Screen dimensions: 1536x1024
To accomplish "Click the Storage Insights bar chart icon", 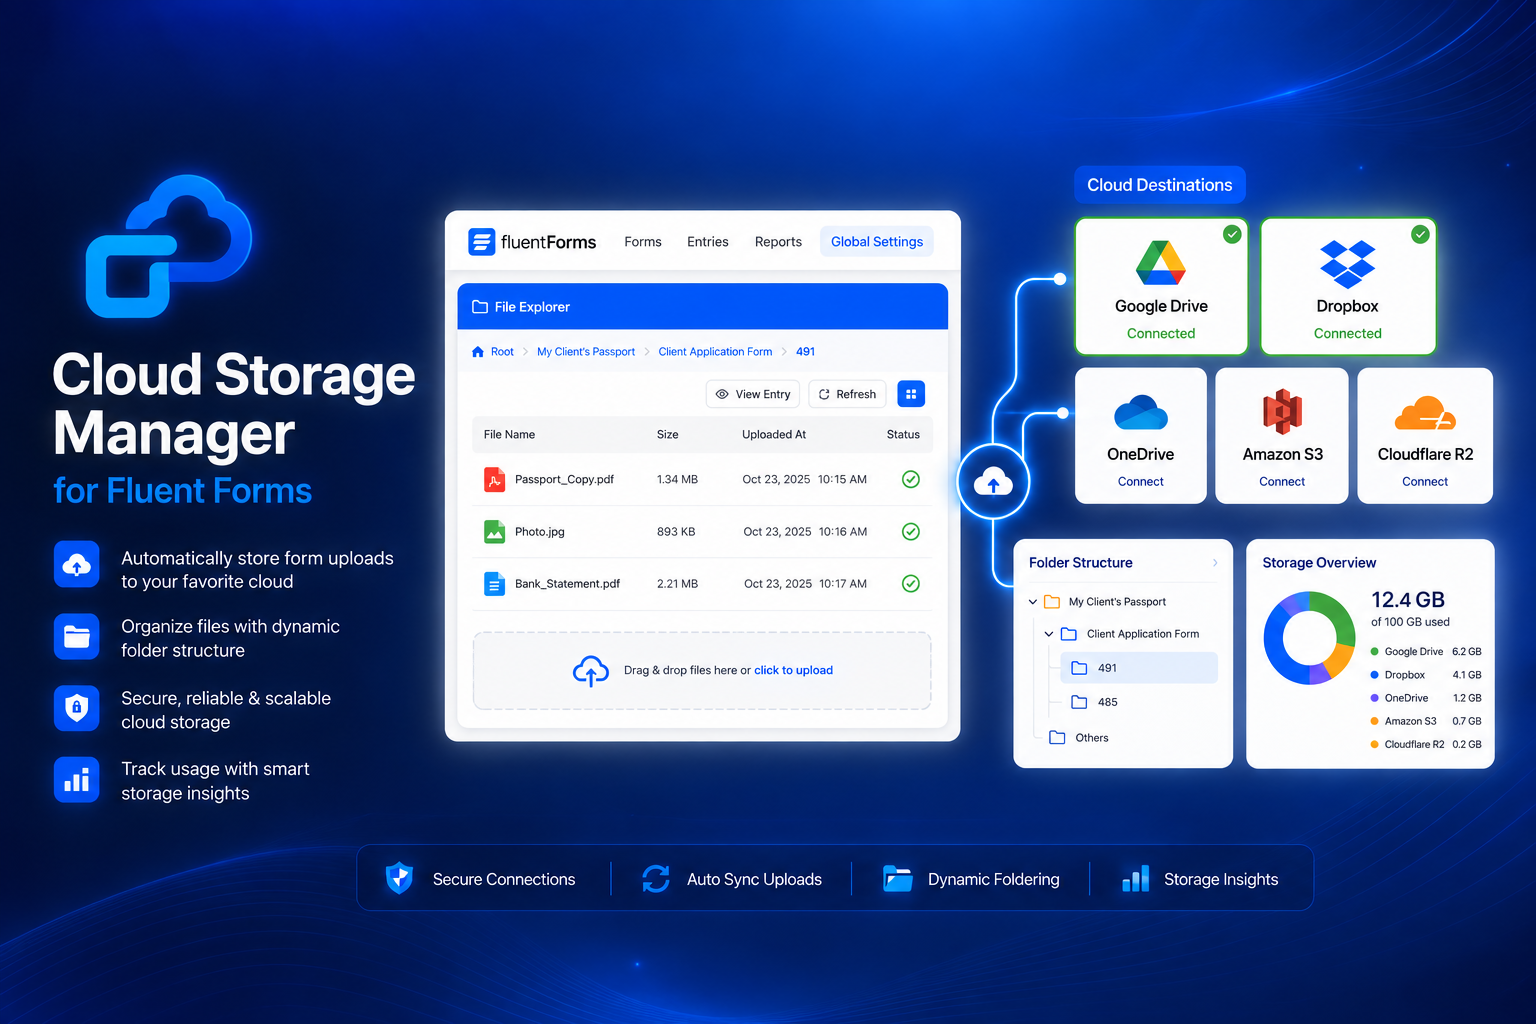I will tap(1136, 879).
